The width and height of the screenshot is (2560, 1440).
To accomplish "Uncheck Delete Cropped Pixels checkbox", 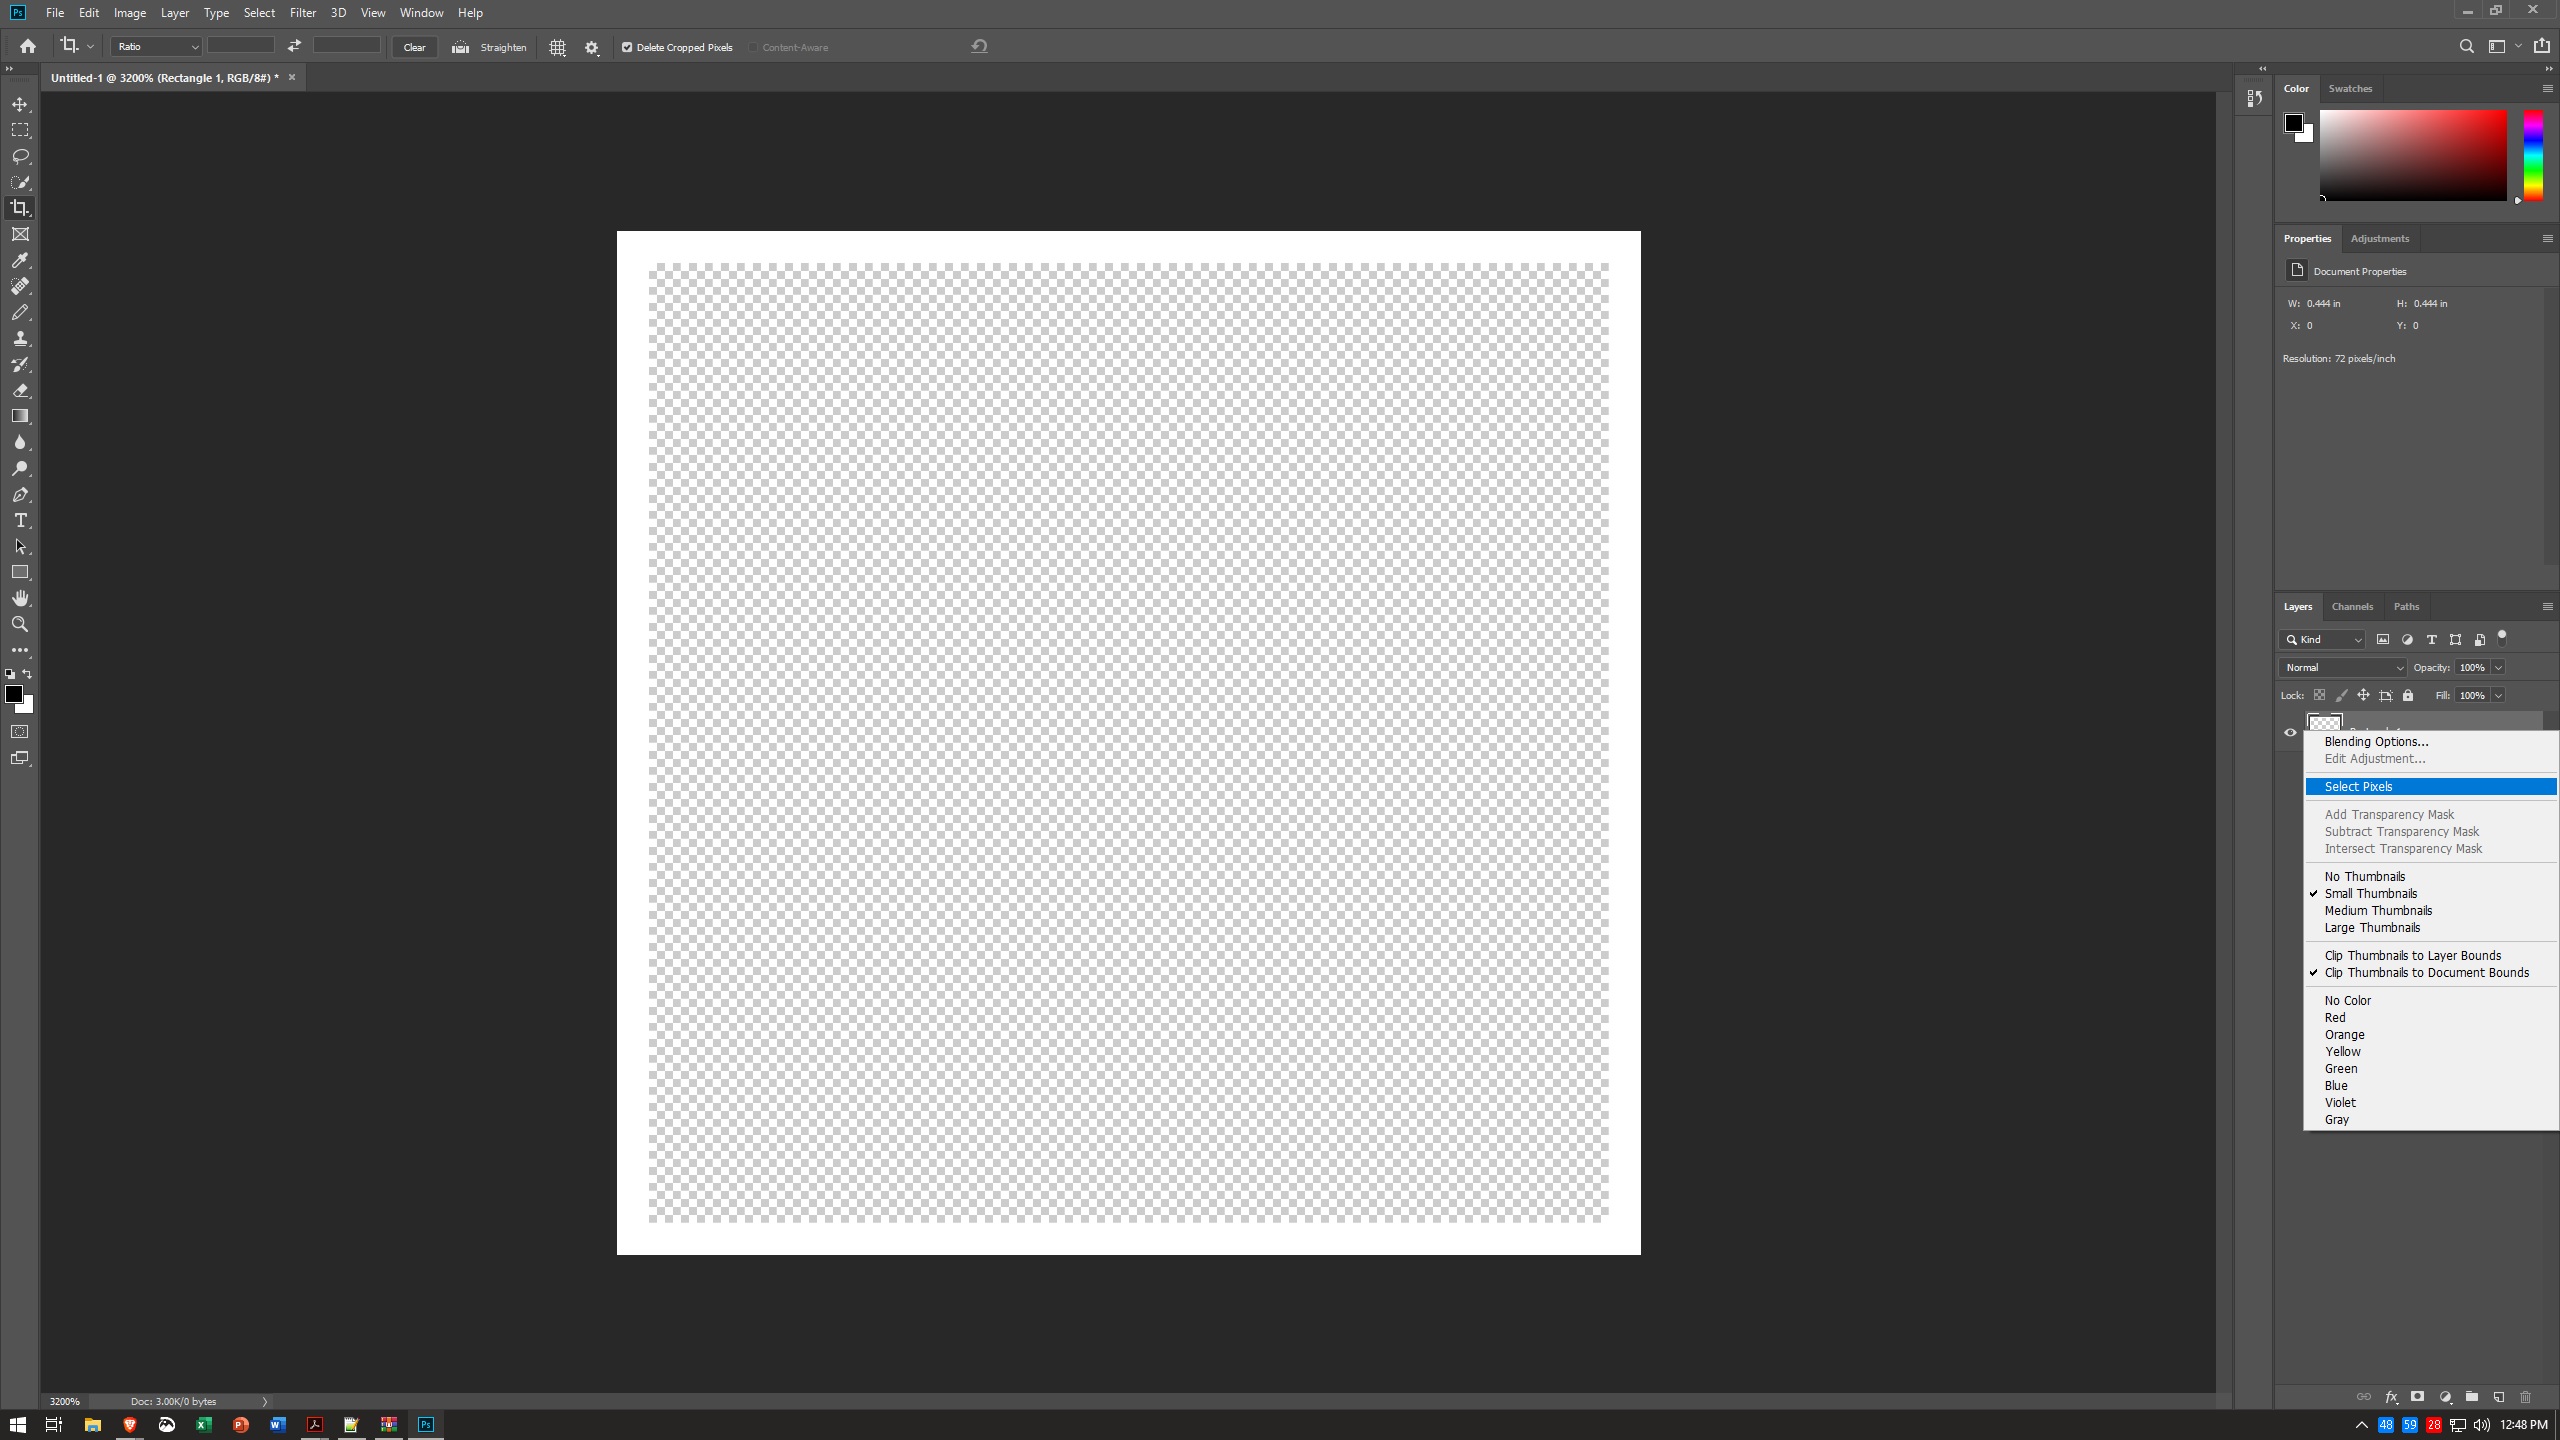I will tap(627, 47).
